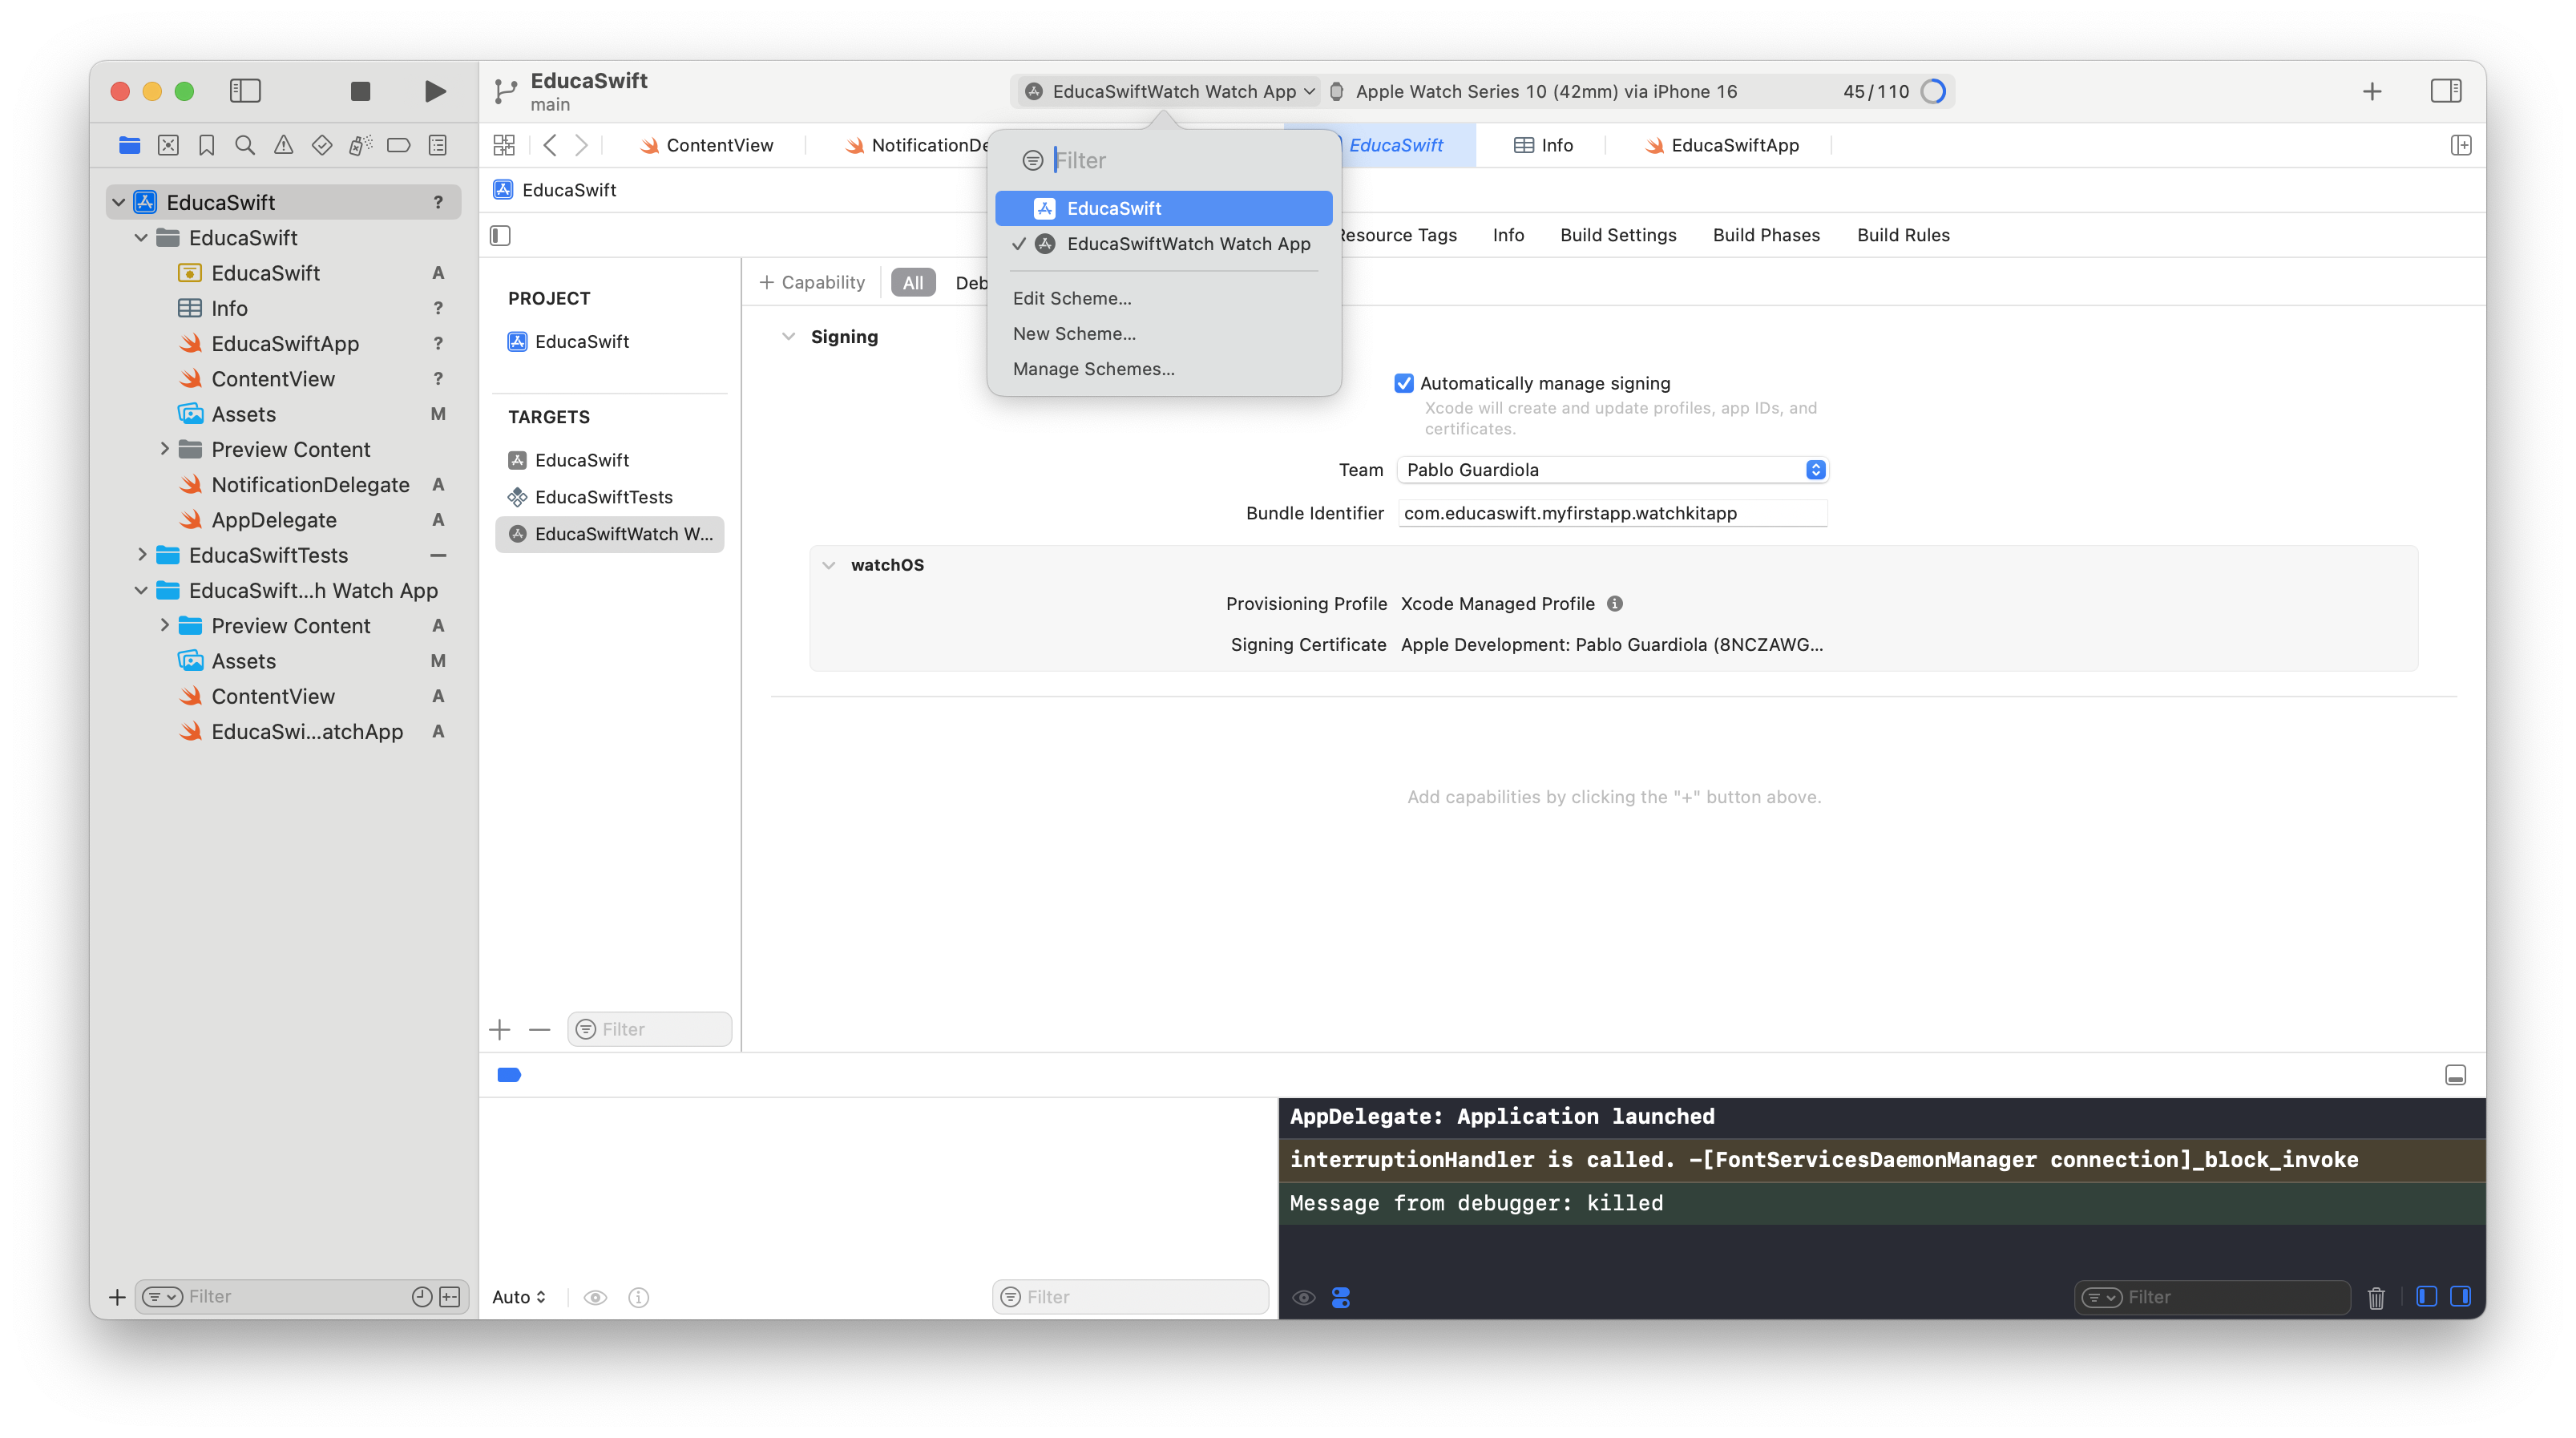Viewport: 2576px width, 1438px height.
Task: Toggle the inspector panel on the right
Action: point(2446,91)
